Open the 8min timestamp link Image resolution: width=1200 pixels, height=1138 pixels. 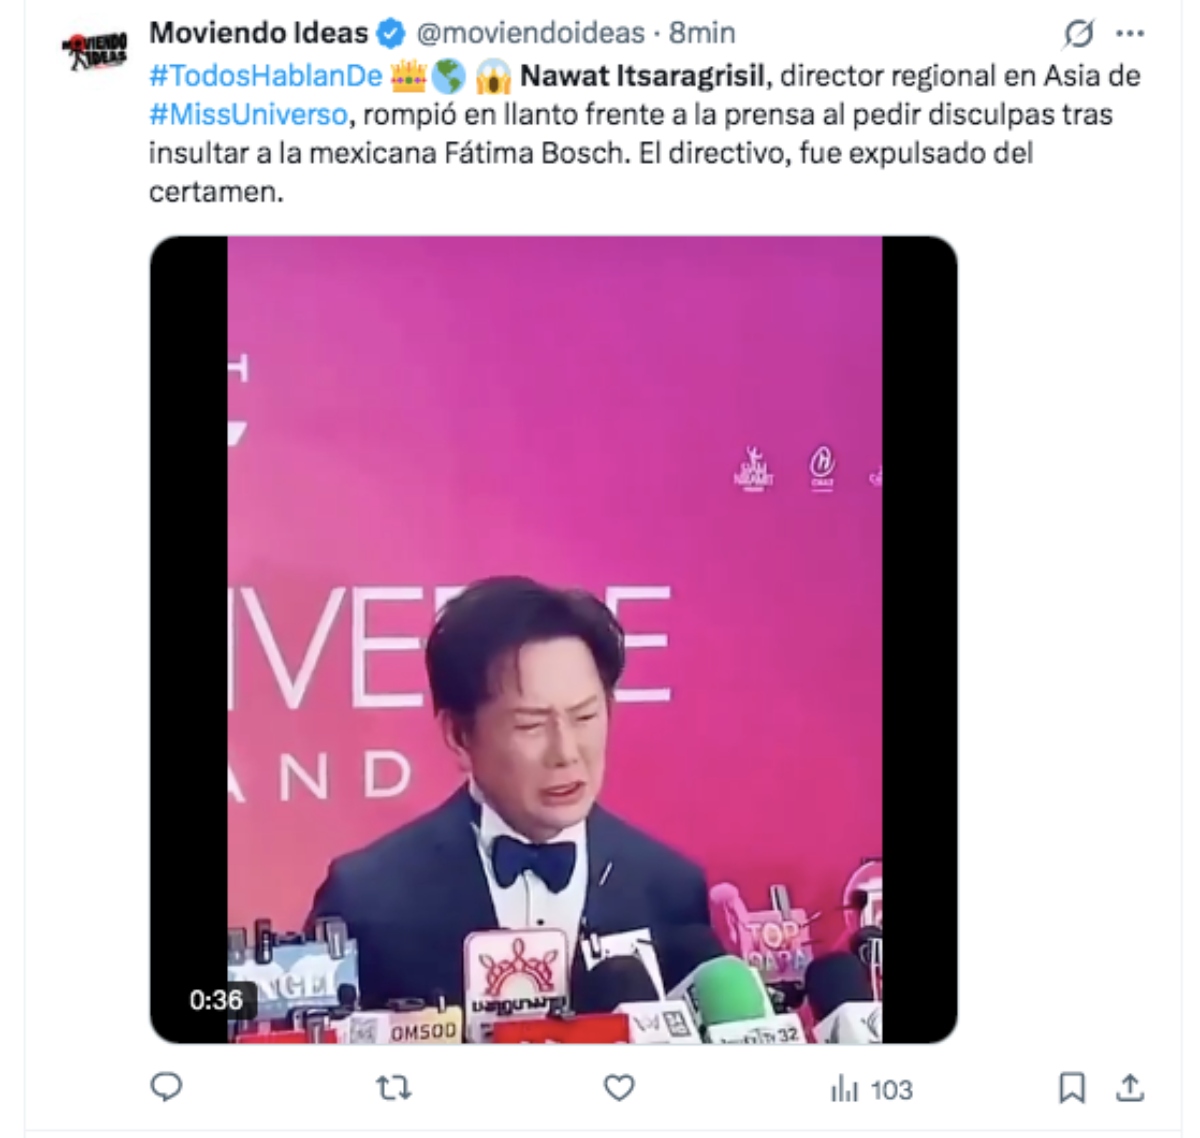tap(702, 33)
